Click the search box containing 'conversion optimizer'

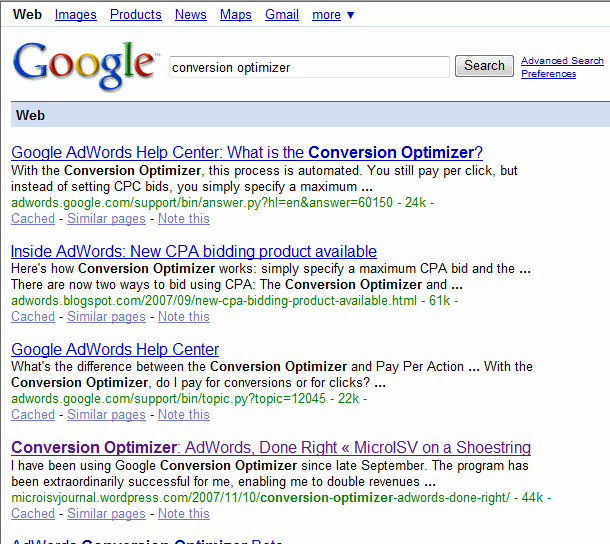click(x=309, y=67)
